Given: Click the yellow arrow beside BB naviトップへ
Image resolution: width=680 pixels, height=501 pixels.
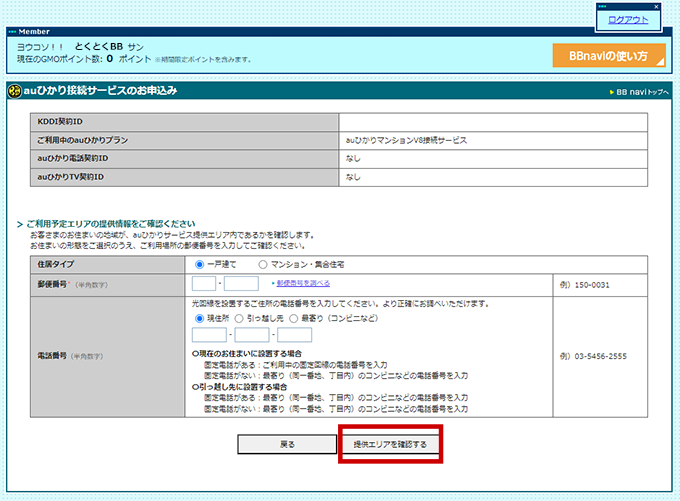Looking at the screenshot, I should pos(611,92).
